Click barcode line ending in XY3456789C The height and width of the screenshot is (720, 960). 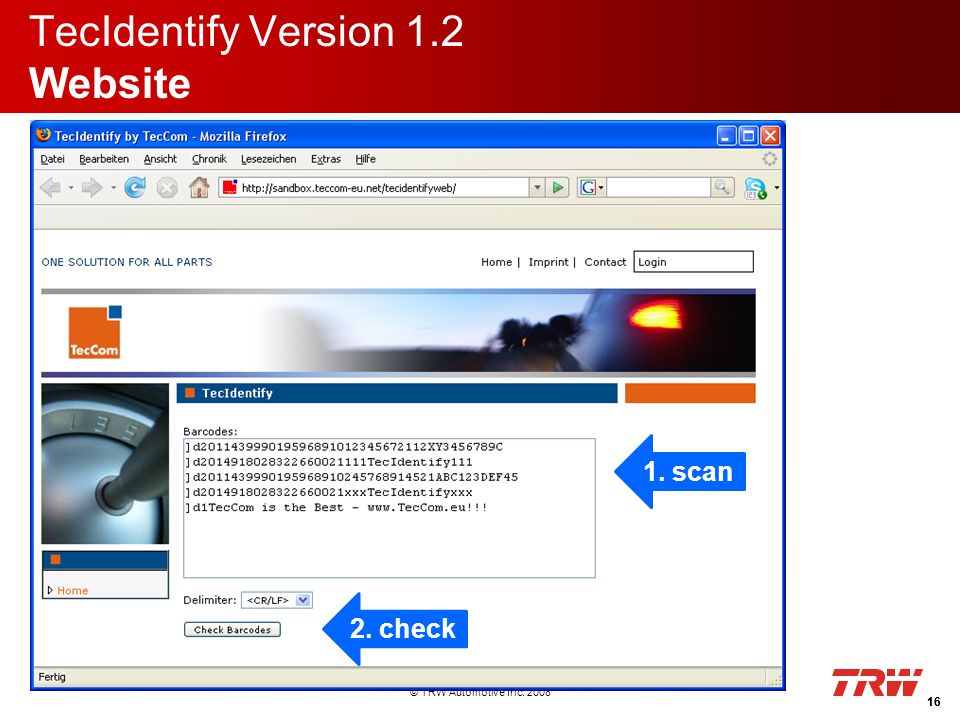344,447
